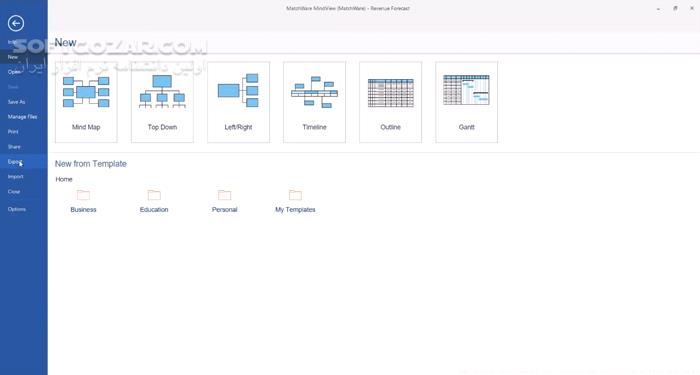Select Save As in sidebar
The width and height of the screenshot is (700, 375).
[x=24, y=102]
